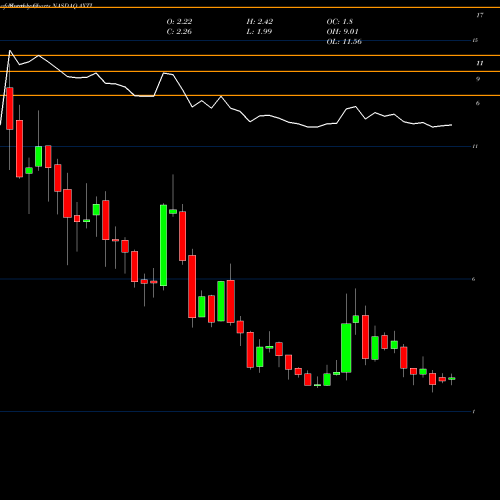Click the tallest green candlestick in the chart

163,245
